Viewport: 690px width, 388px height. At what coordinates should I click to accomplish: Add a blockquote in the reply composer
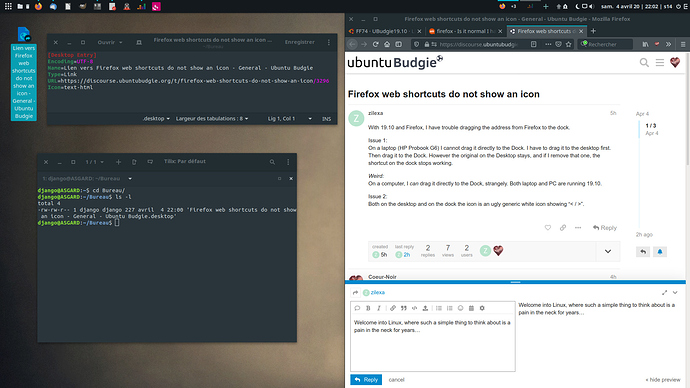[404, 308]
